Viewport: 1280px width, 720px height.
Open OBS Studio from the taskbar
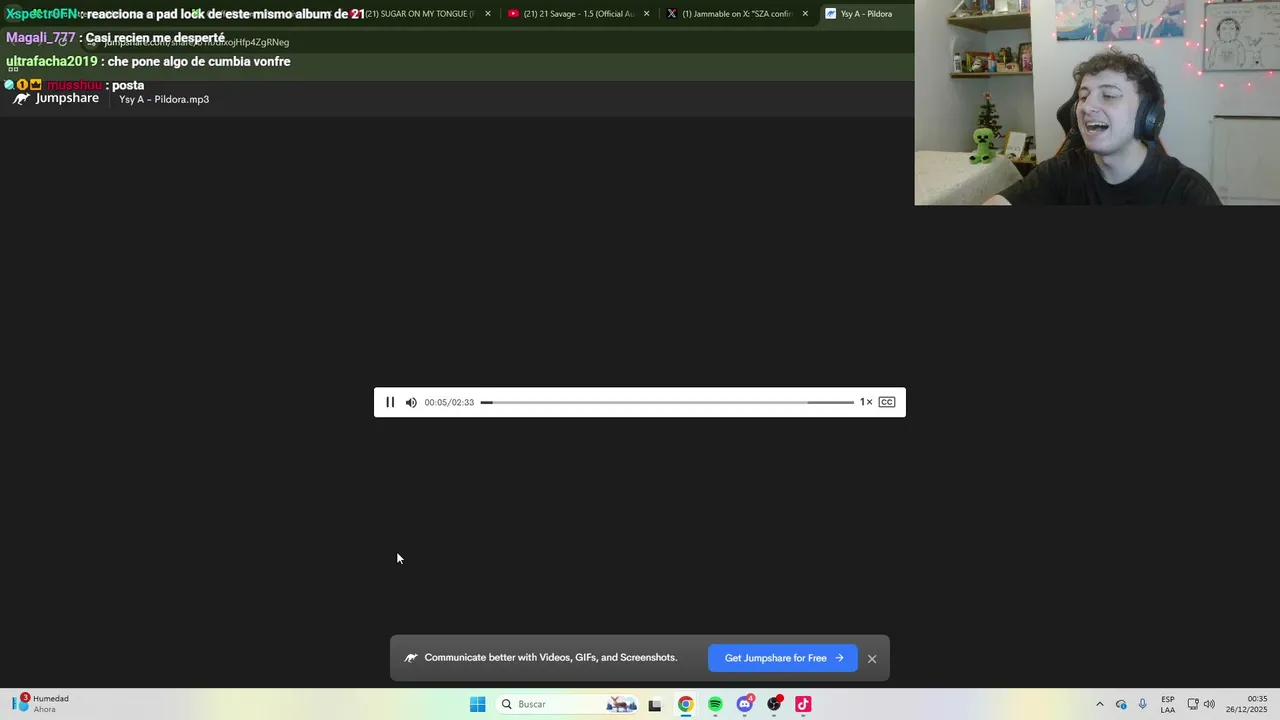pyautogui.click(x=774, y=705)
